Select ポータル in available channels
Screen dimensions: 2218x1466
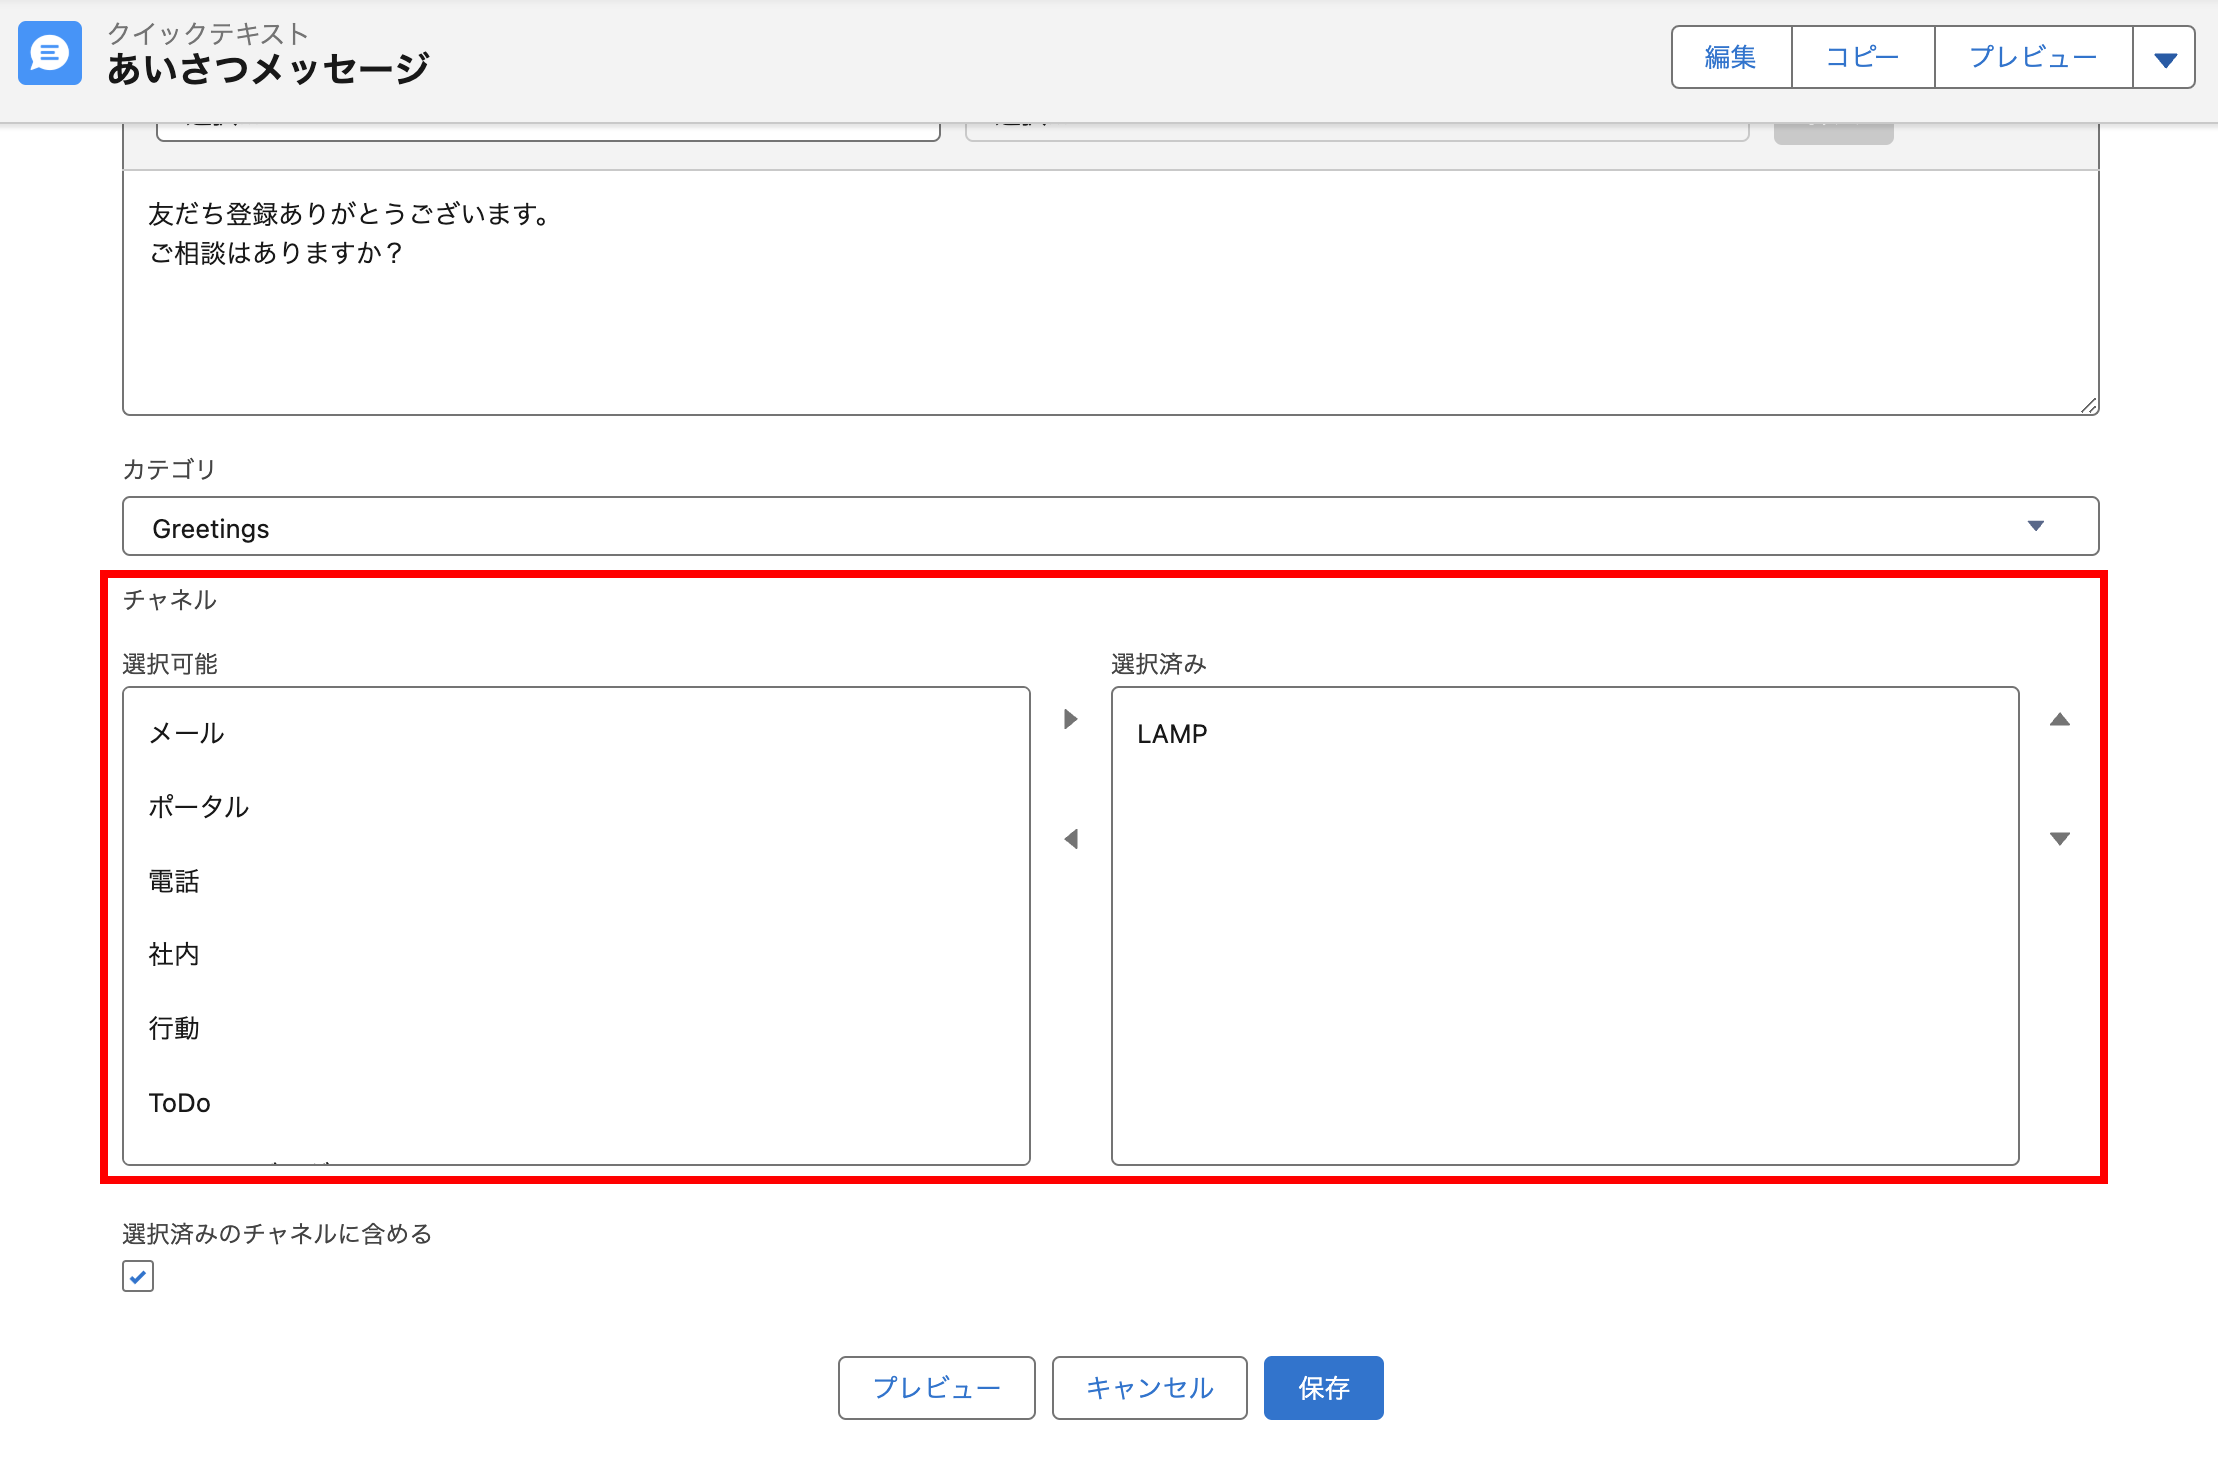[x=199, y=807]
